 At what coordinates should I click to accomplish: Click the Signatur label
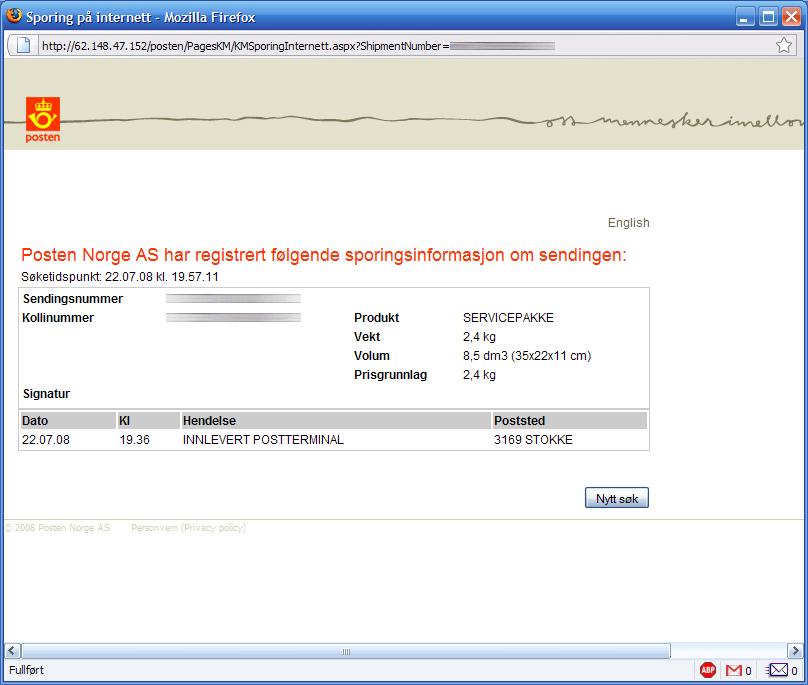click(46, 394)
